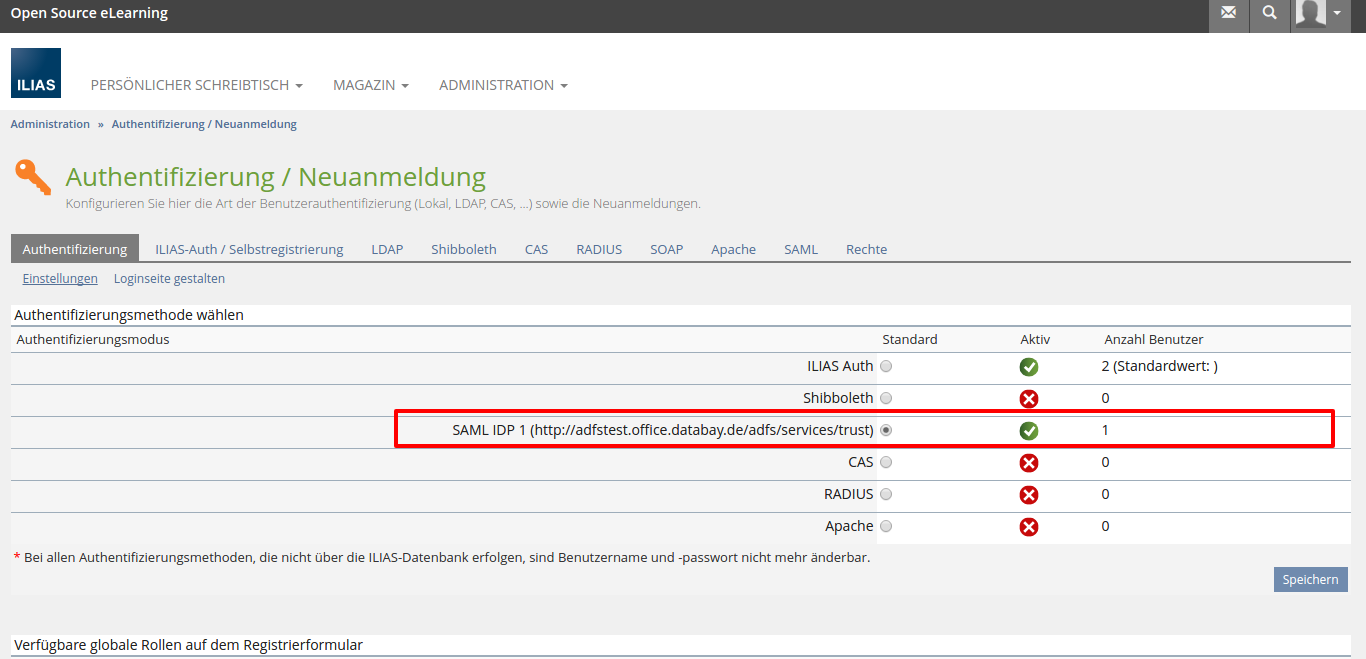Click green active checkmark for ILIAS Auth
This screenshot has height=659, width=1366.
tap(1029, 367)
